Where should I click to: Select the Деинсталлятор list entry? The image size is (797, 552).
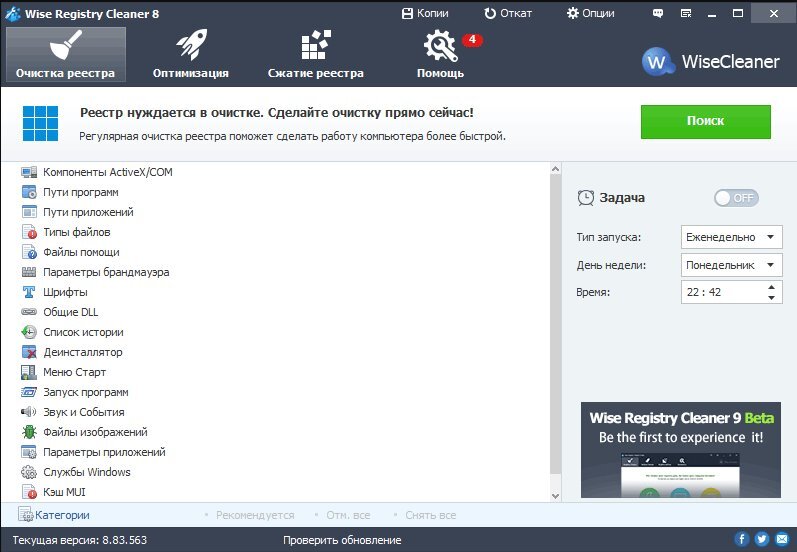83,352
